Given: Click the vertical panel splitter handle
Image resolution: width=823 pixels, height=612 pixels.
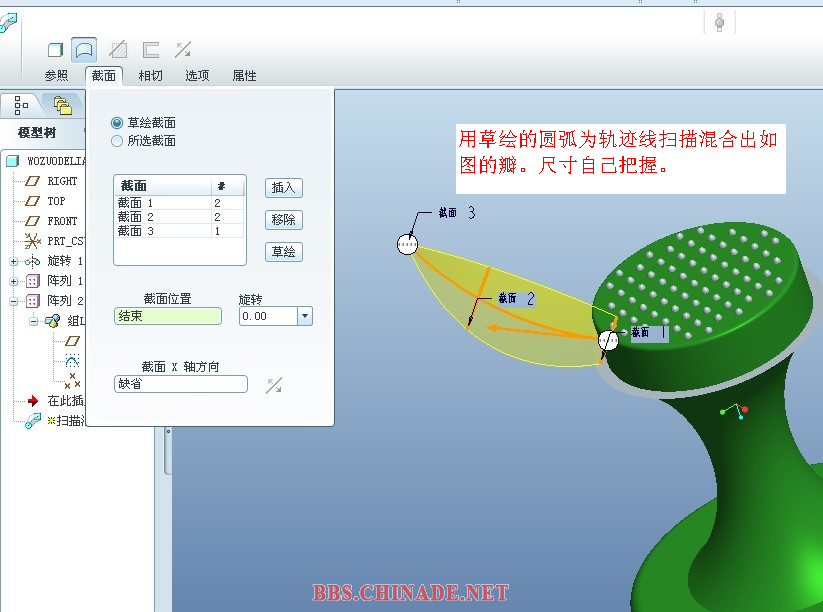Looking at the screenshot, I should 168,451.
